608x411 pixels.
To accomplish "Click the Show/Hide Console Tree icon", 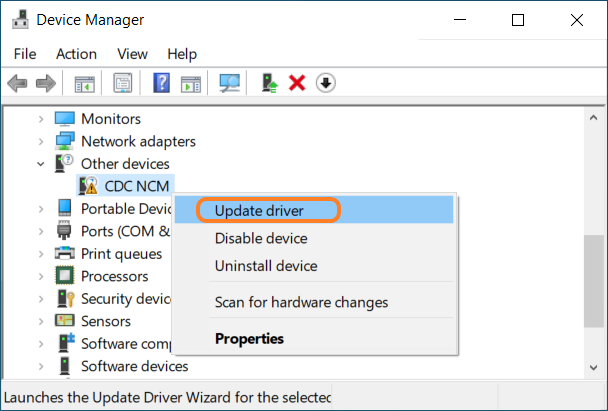I will (x=85, y=83).
